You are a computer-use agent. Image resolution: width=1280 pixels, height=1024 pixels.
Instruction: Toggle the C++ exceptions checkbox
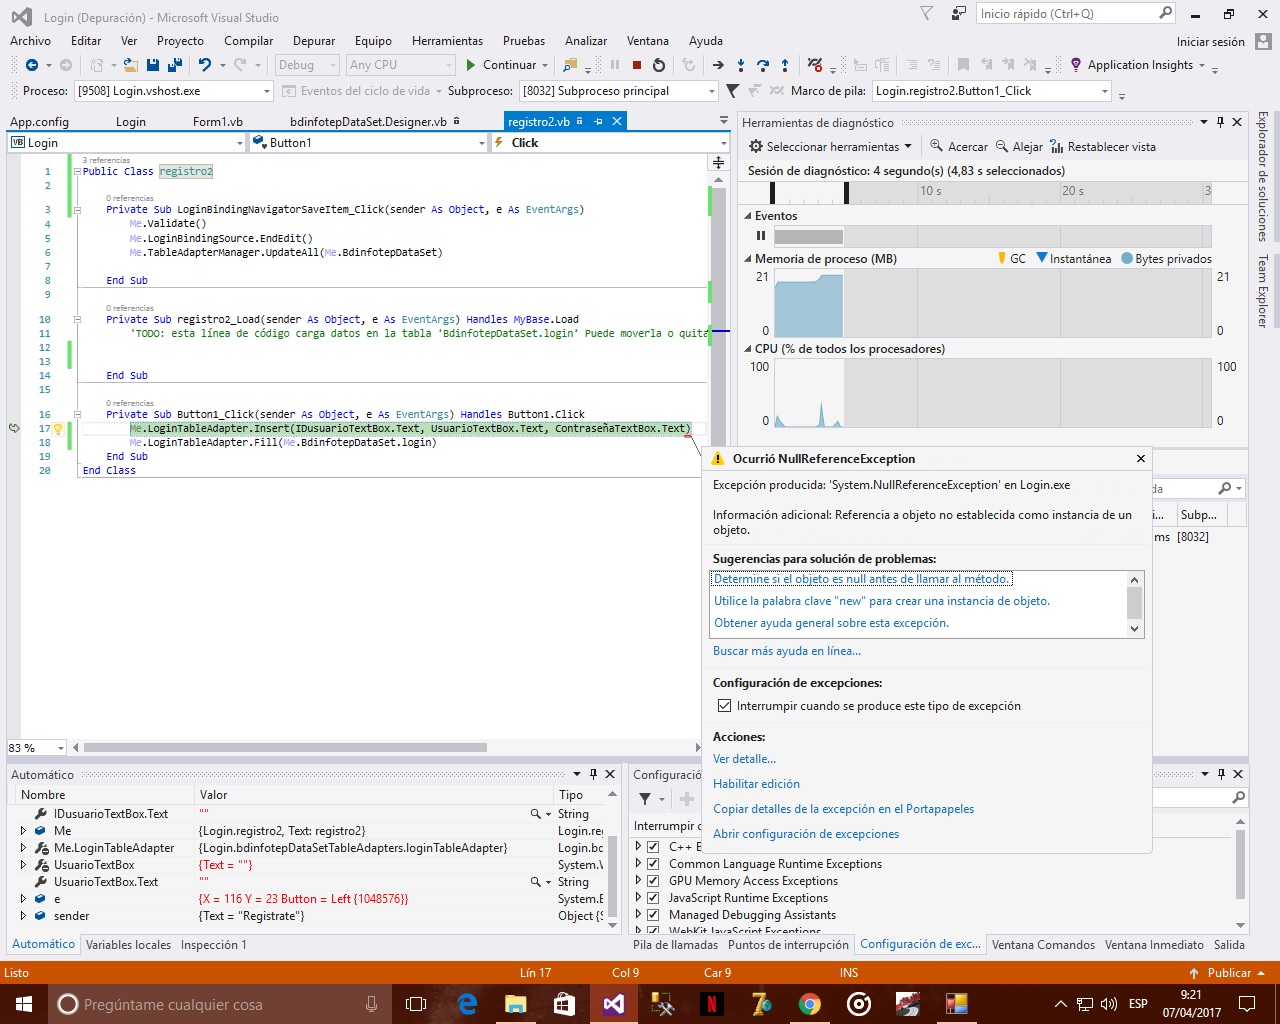click(653, 847)
